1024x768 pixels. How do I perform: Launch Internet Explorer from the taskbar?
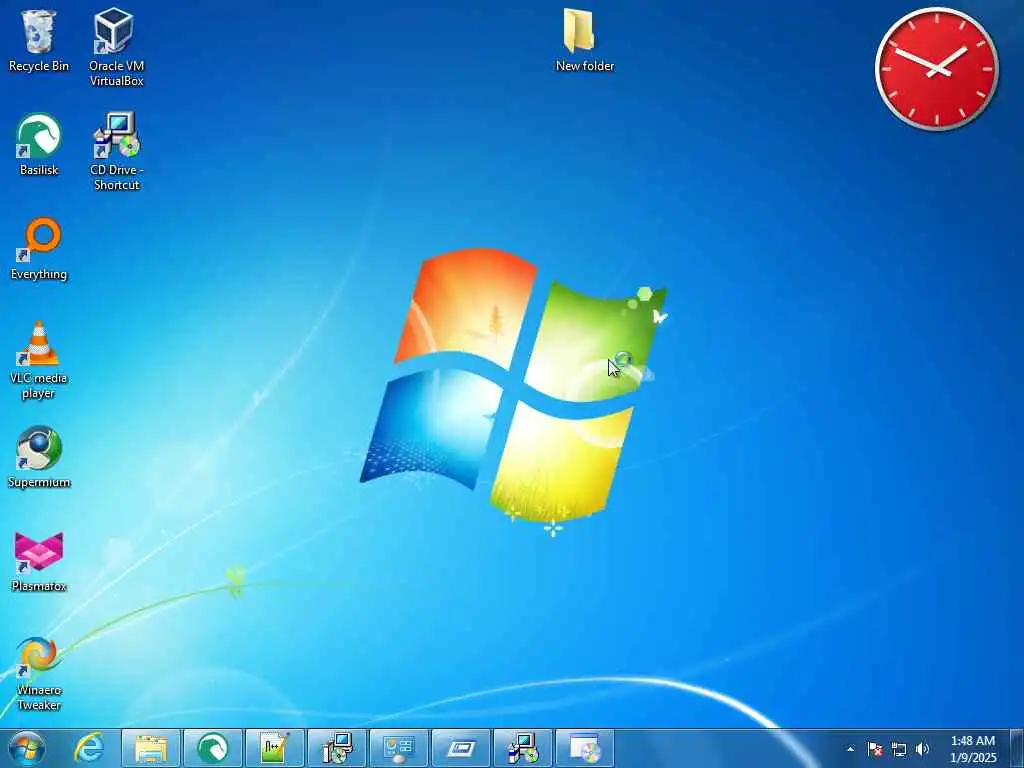pos(89,748)
